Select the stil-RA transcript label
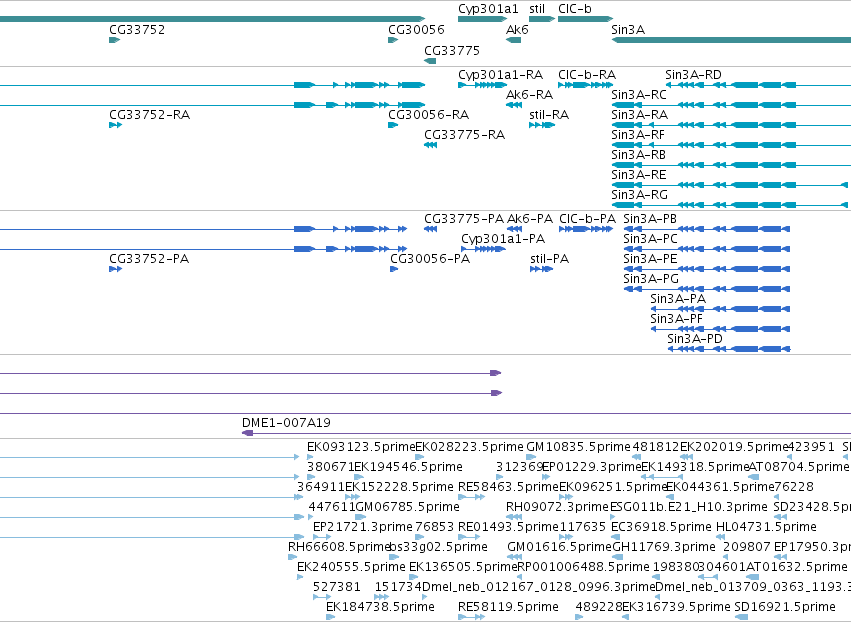The height and width of the screenshot is (622, 851). pos(549,115)
